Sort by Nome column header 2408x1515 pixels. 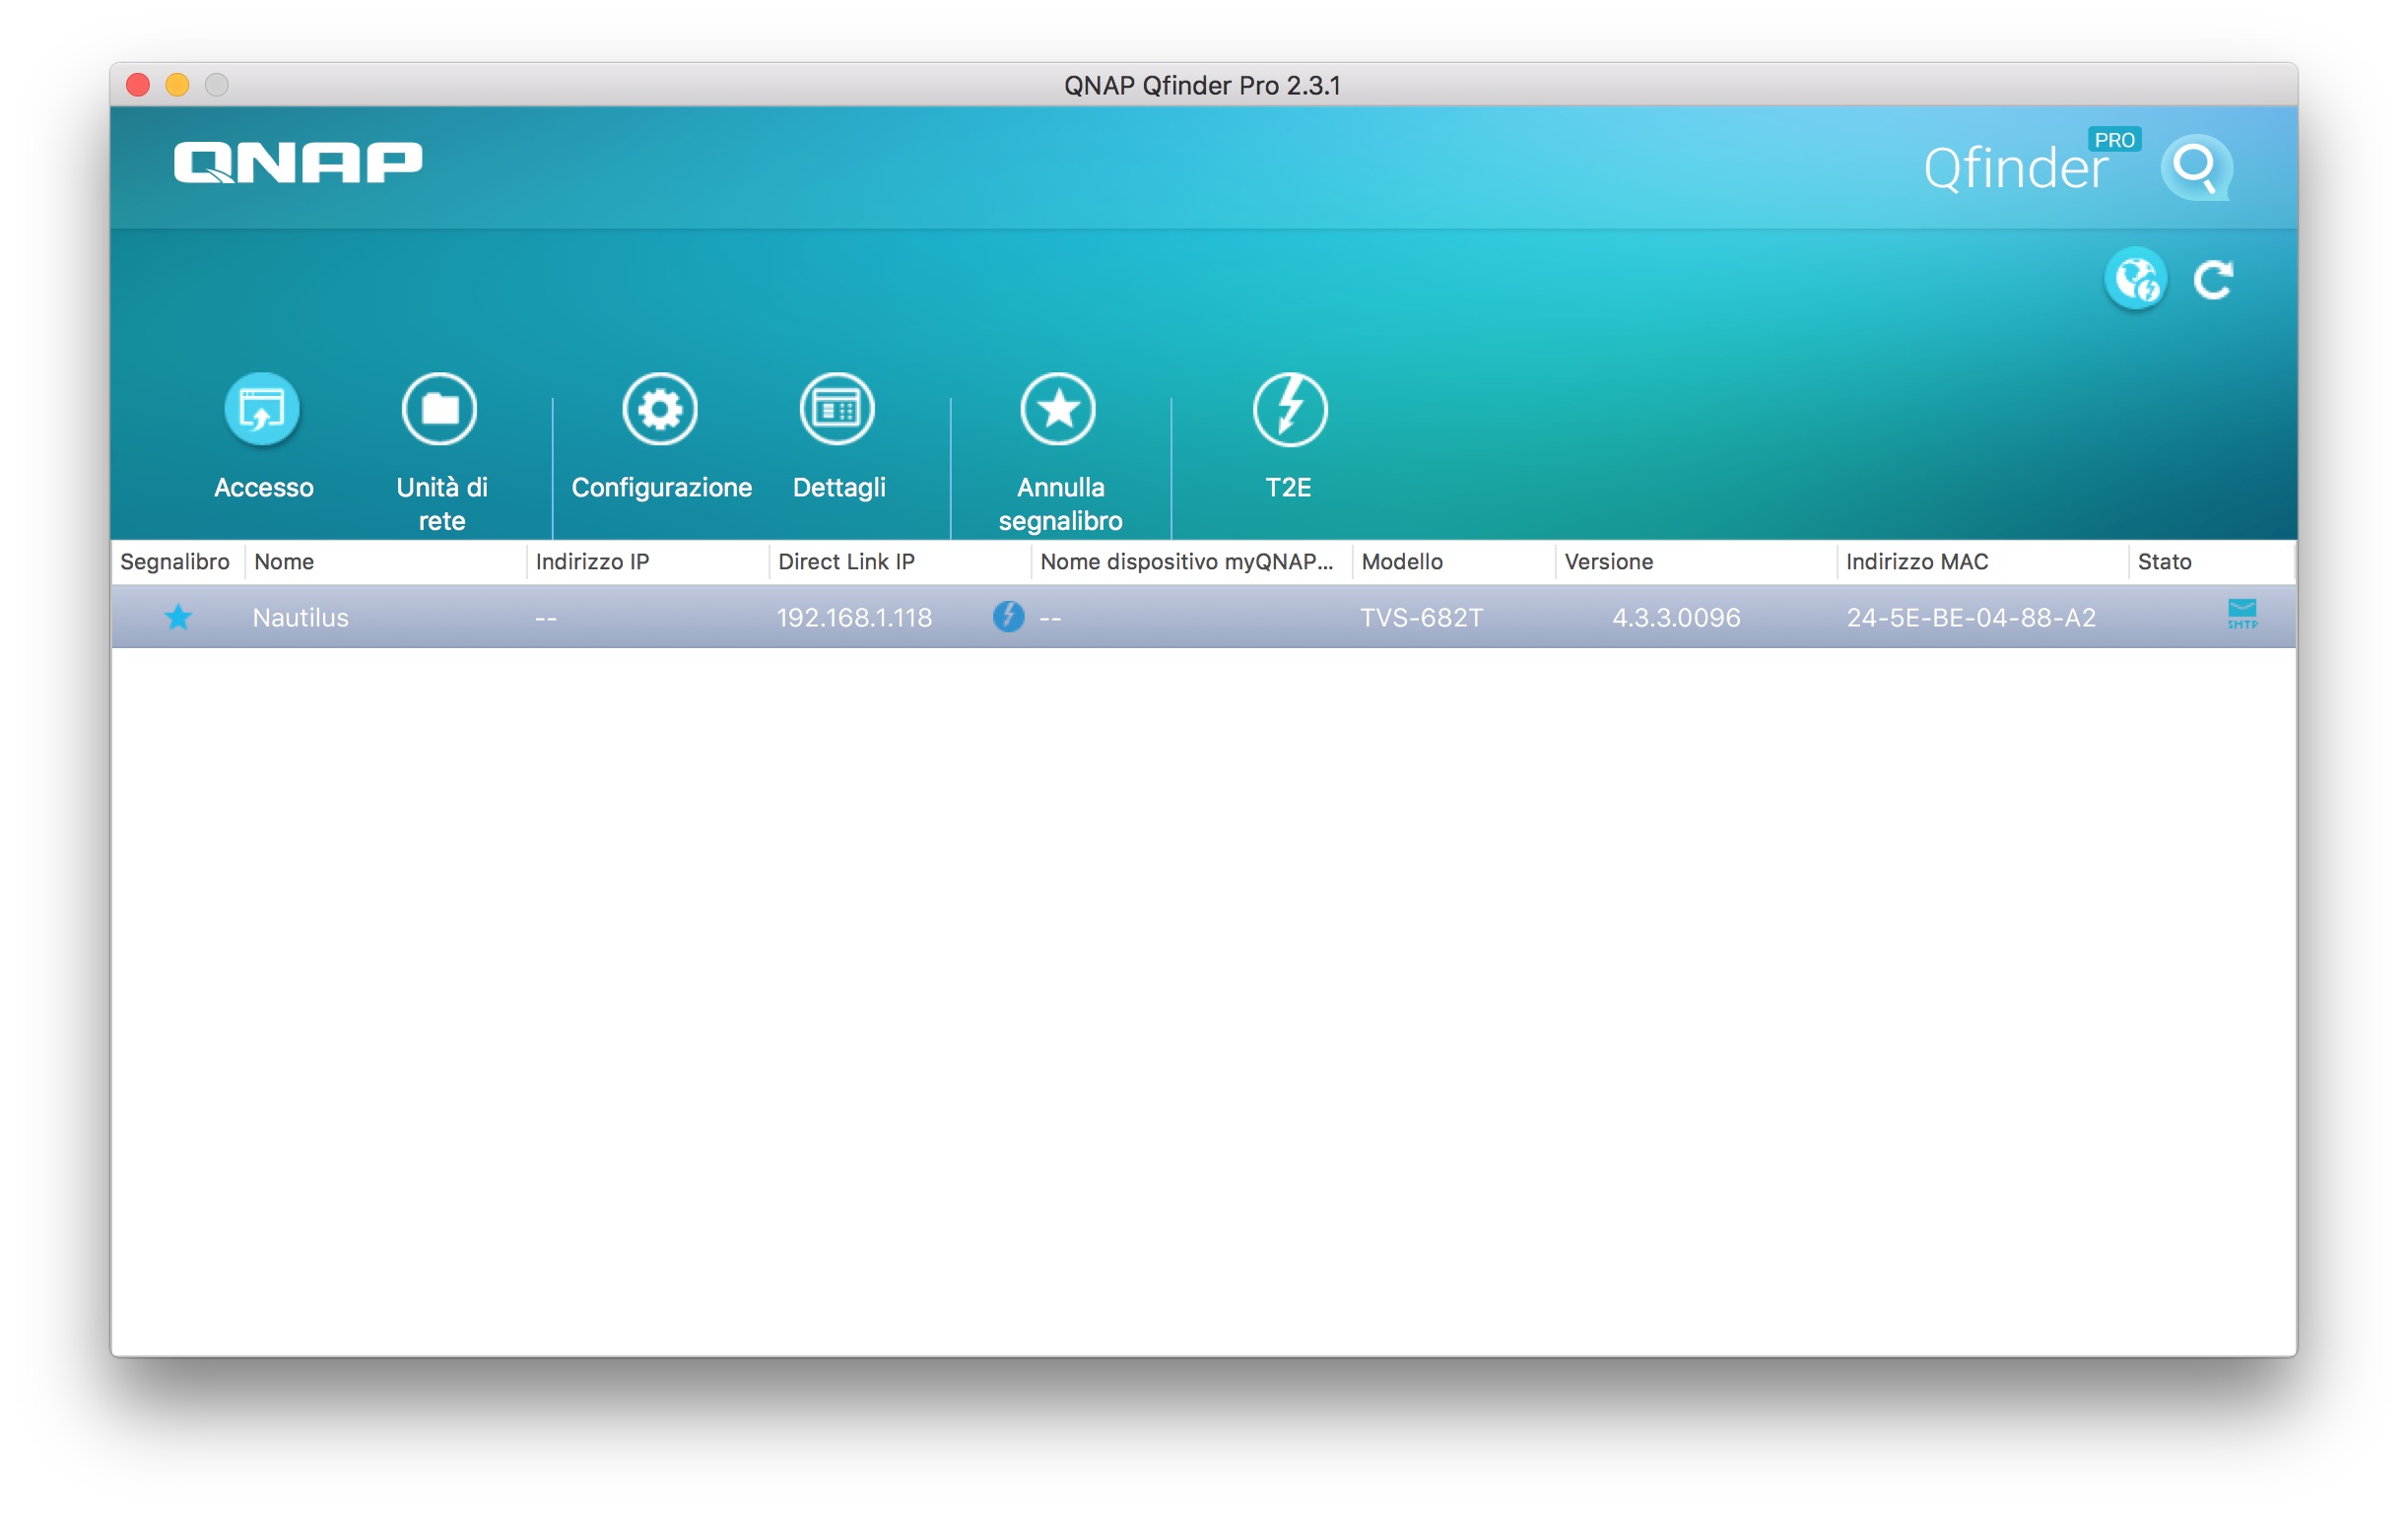[x=284, y=562]
